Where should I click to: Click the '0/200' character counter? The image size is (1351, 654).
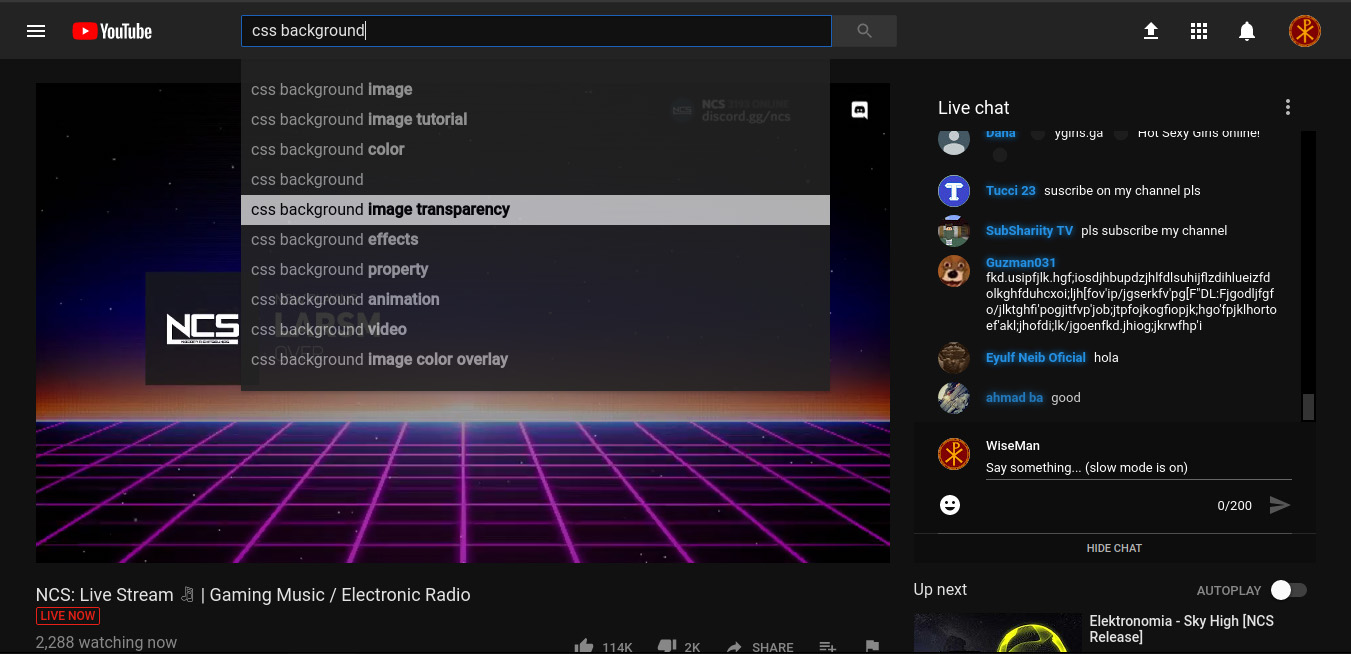(1234, 506)
